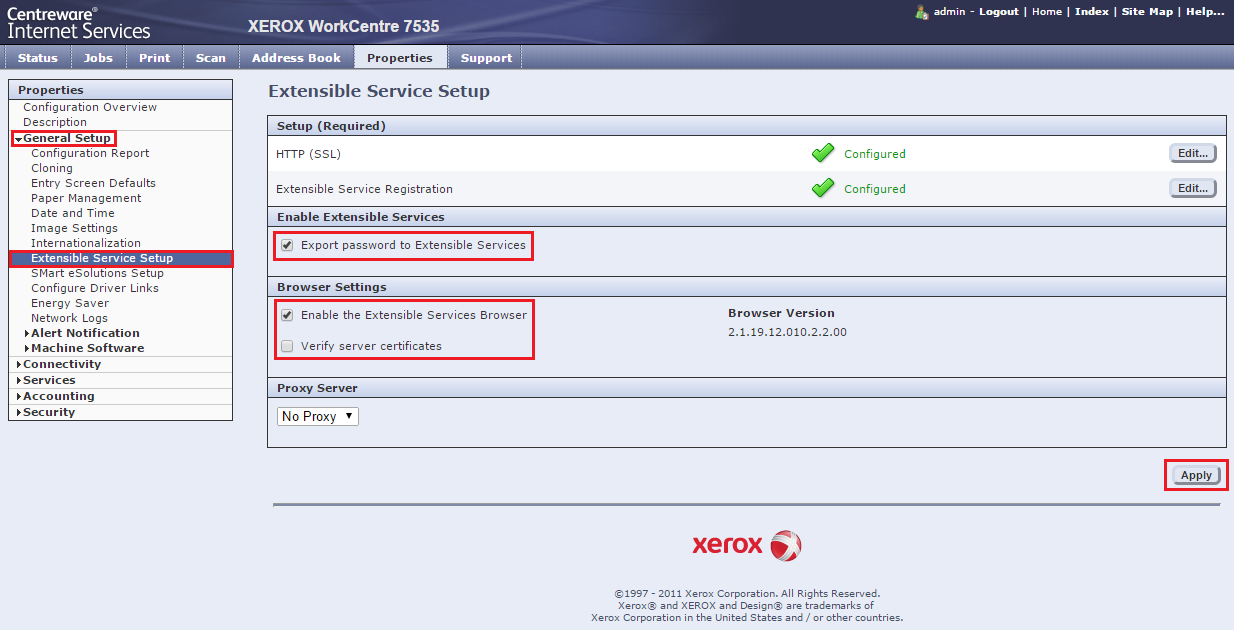Viewport: 1234px width, 630px height.
Task: Expand the Security tree section
Action: coord(48,412)
